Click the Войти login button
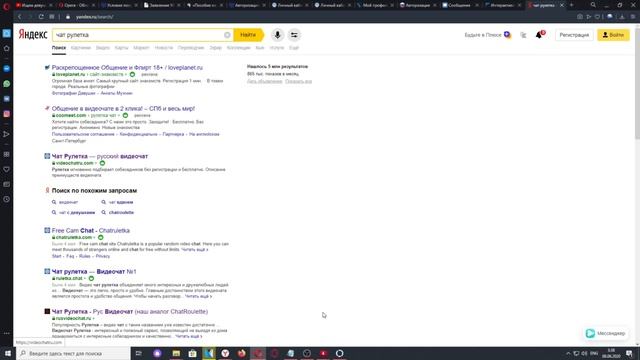The image size is (640, 360). coord(613,35)
